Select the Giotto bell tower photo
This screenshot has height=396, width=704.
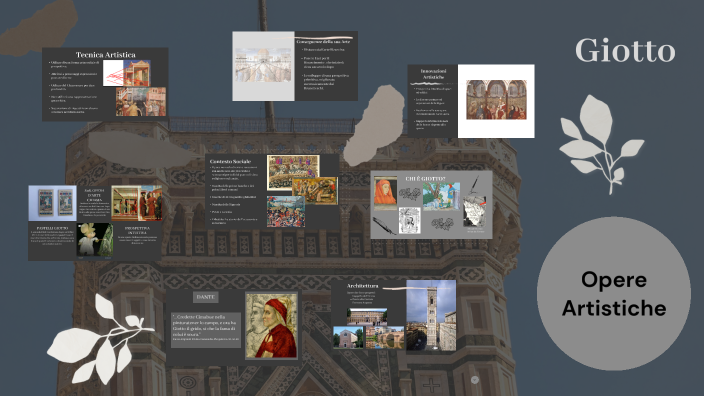click(431, 316)
